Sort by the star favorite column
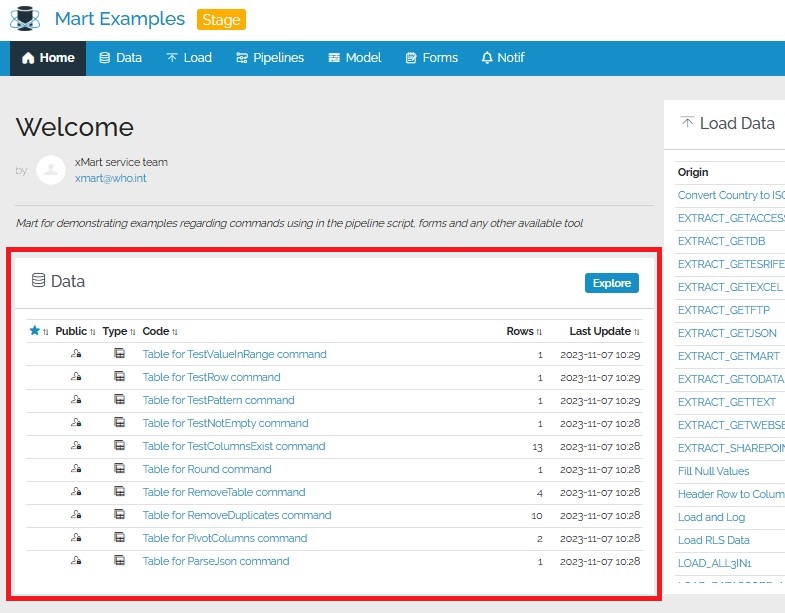Screen dimensions: 785x613 click(39, 331)
